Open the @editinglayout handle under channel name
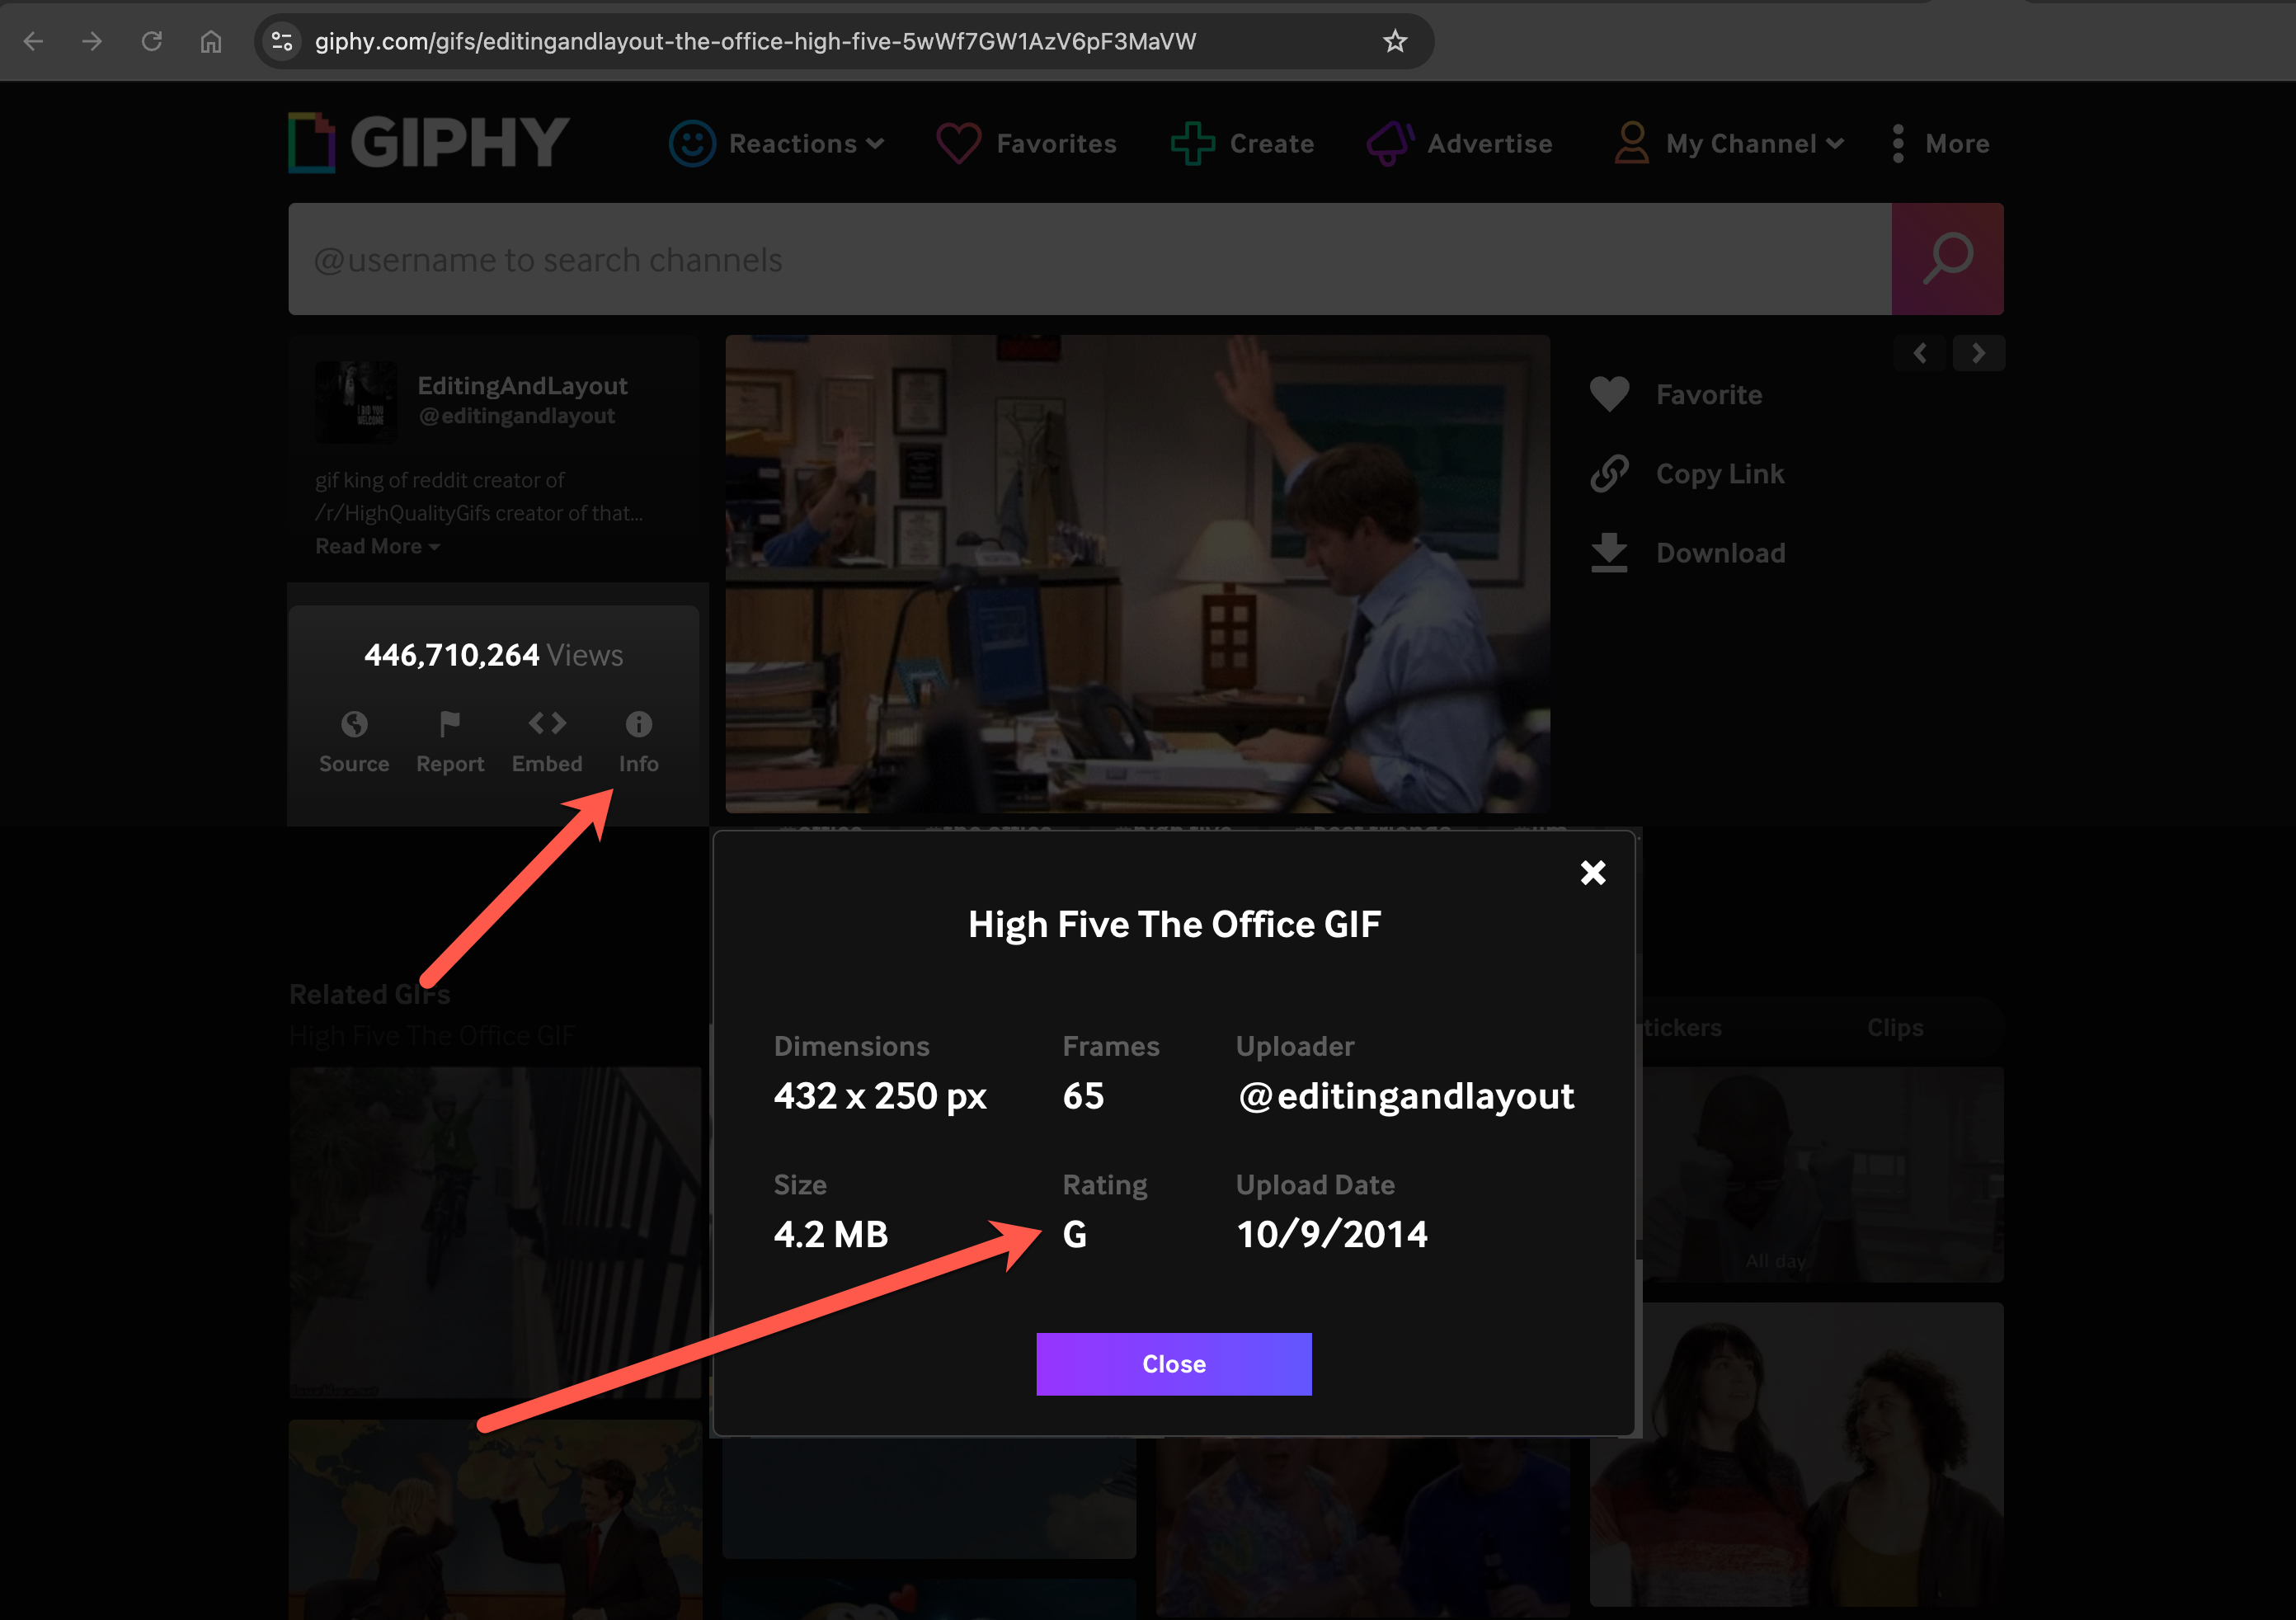Screen dimensions: 2296x1620 [517, 416]
